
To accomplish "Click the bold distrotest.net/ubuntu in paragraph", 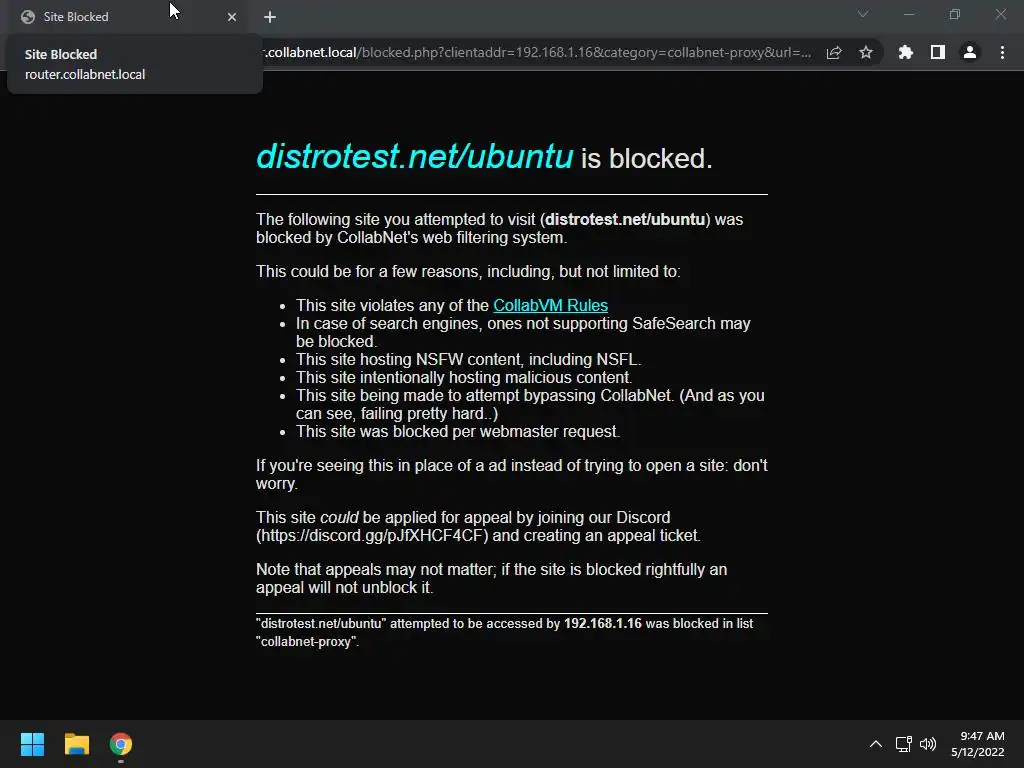I will tap(625, 219).
